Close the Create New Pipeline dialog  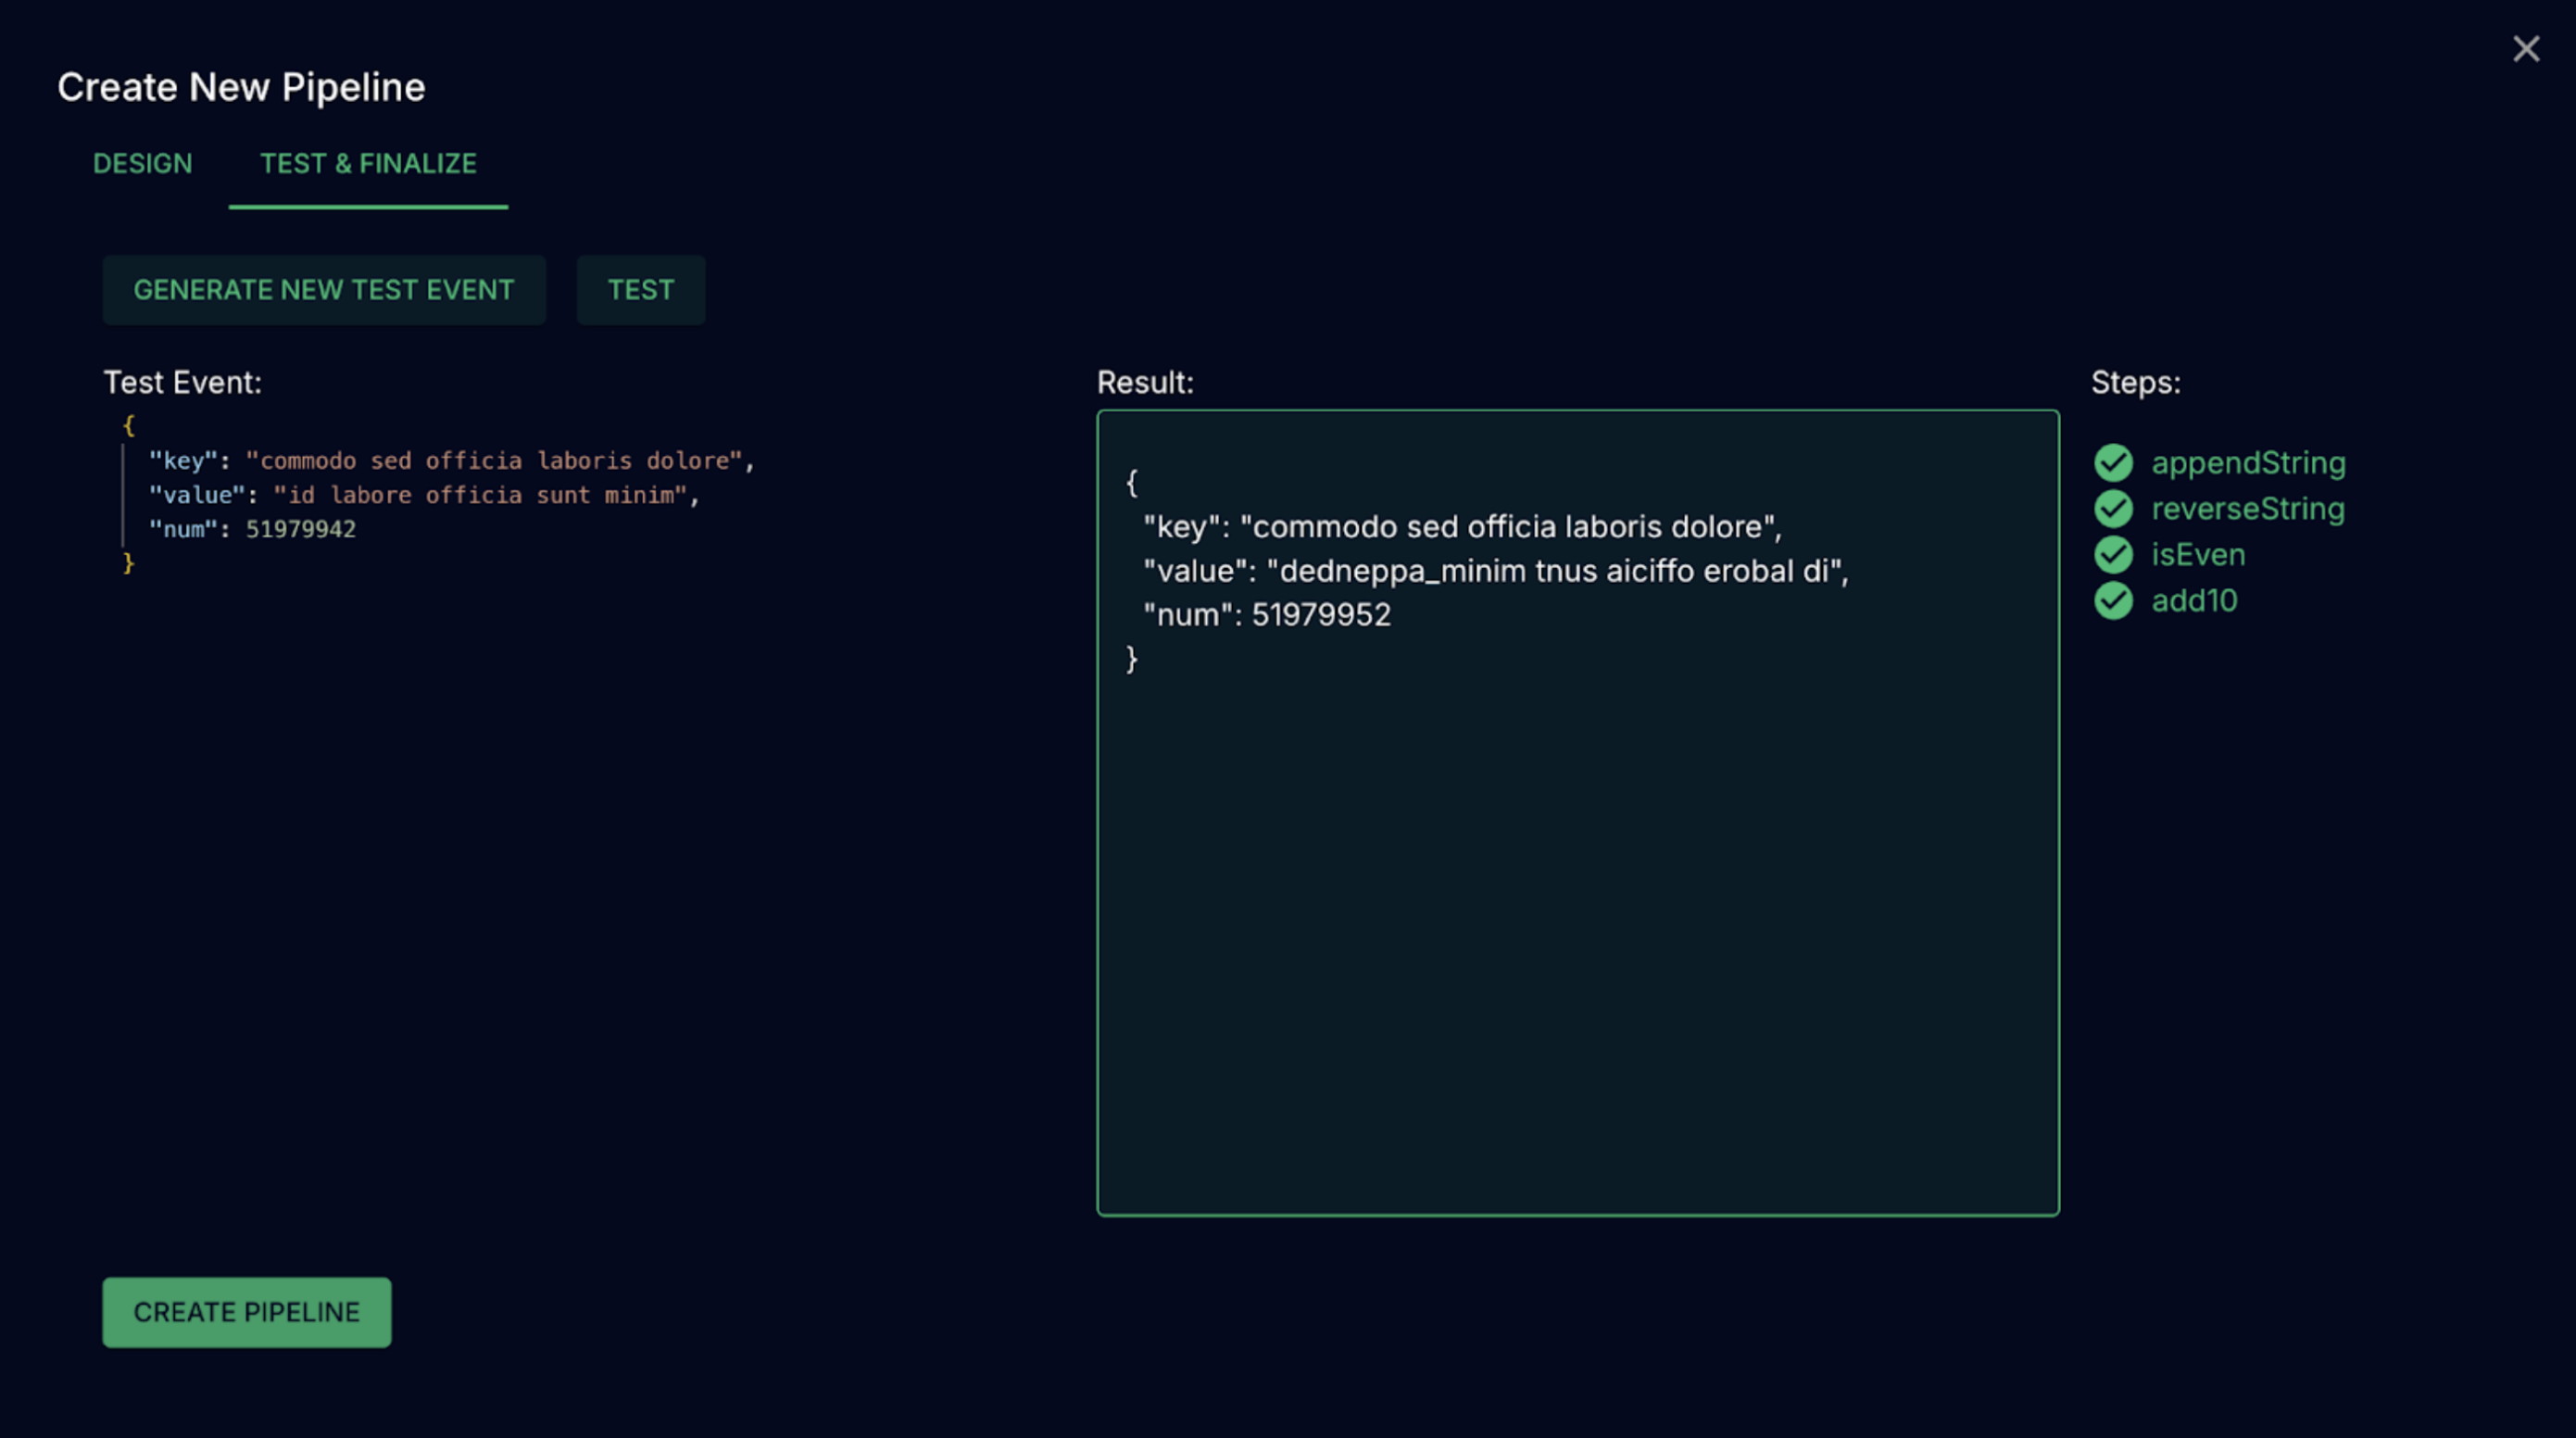pos(2526,49)
